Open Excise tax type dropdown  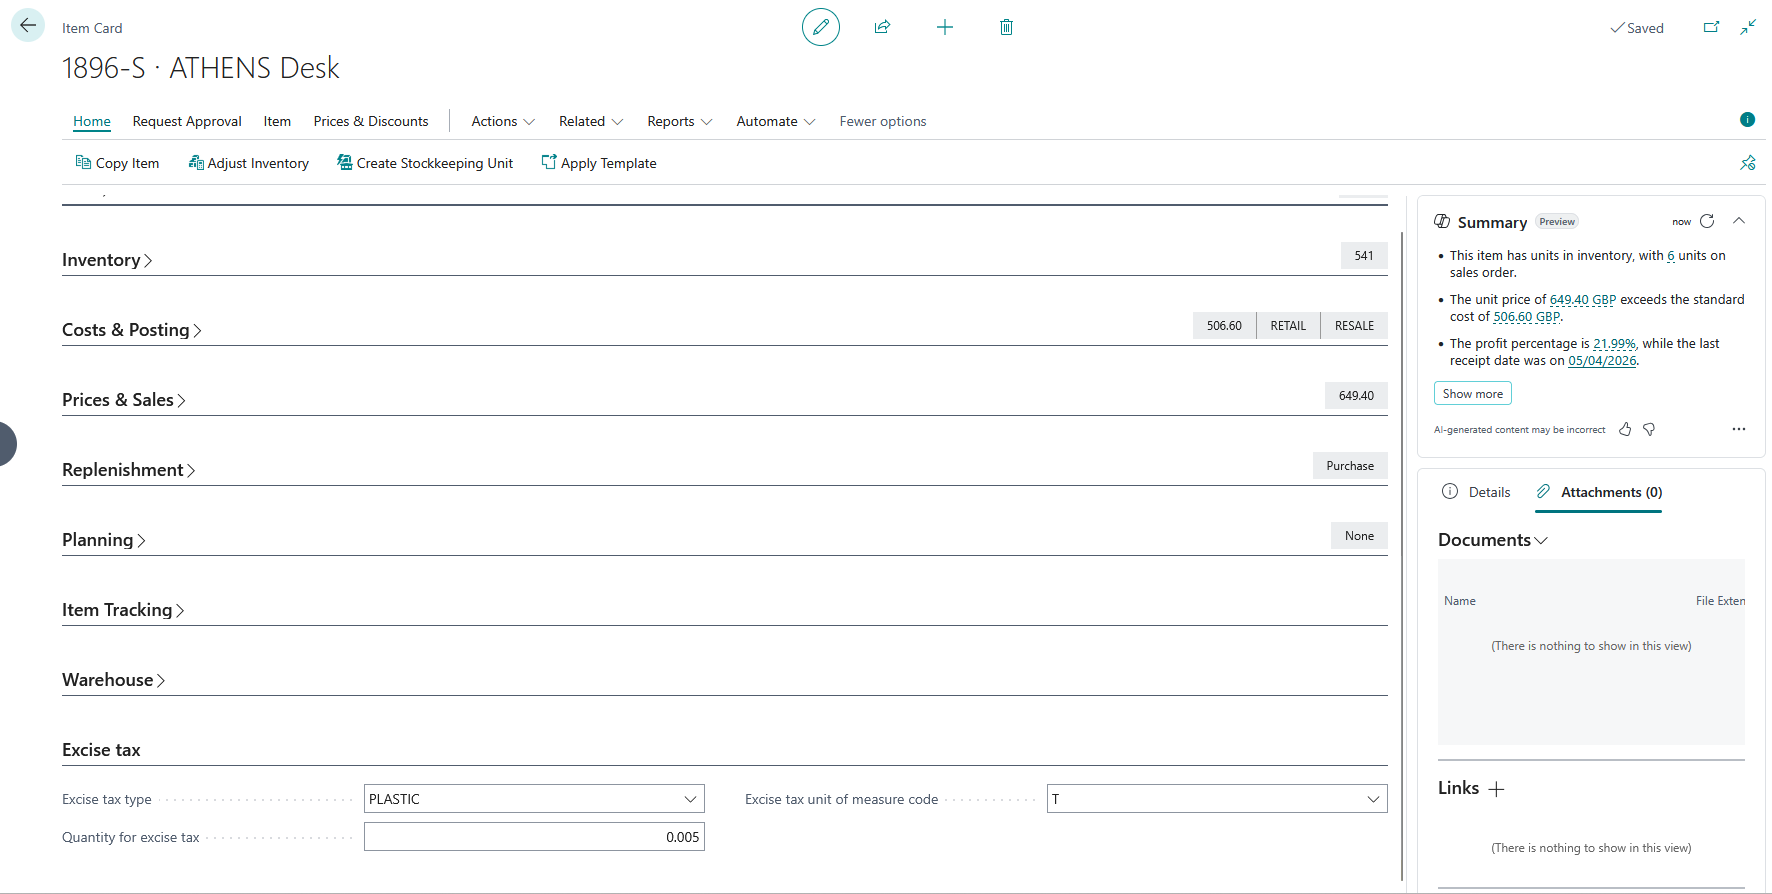[x=690, y=799]
